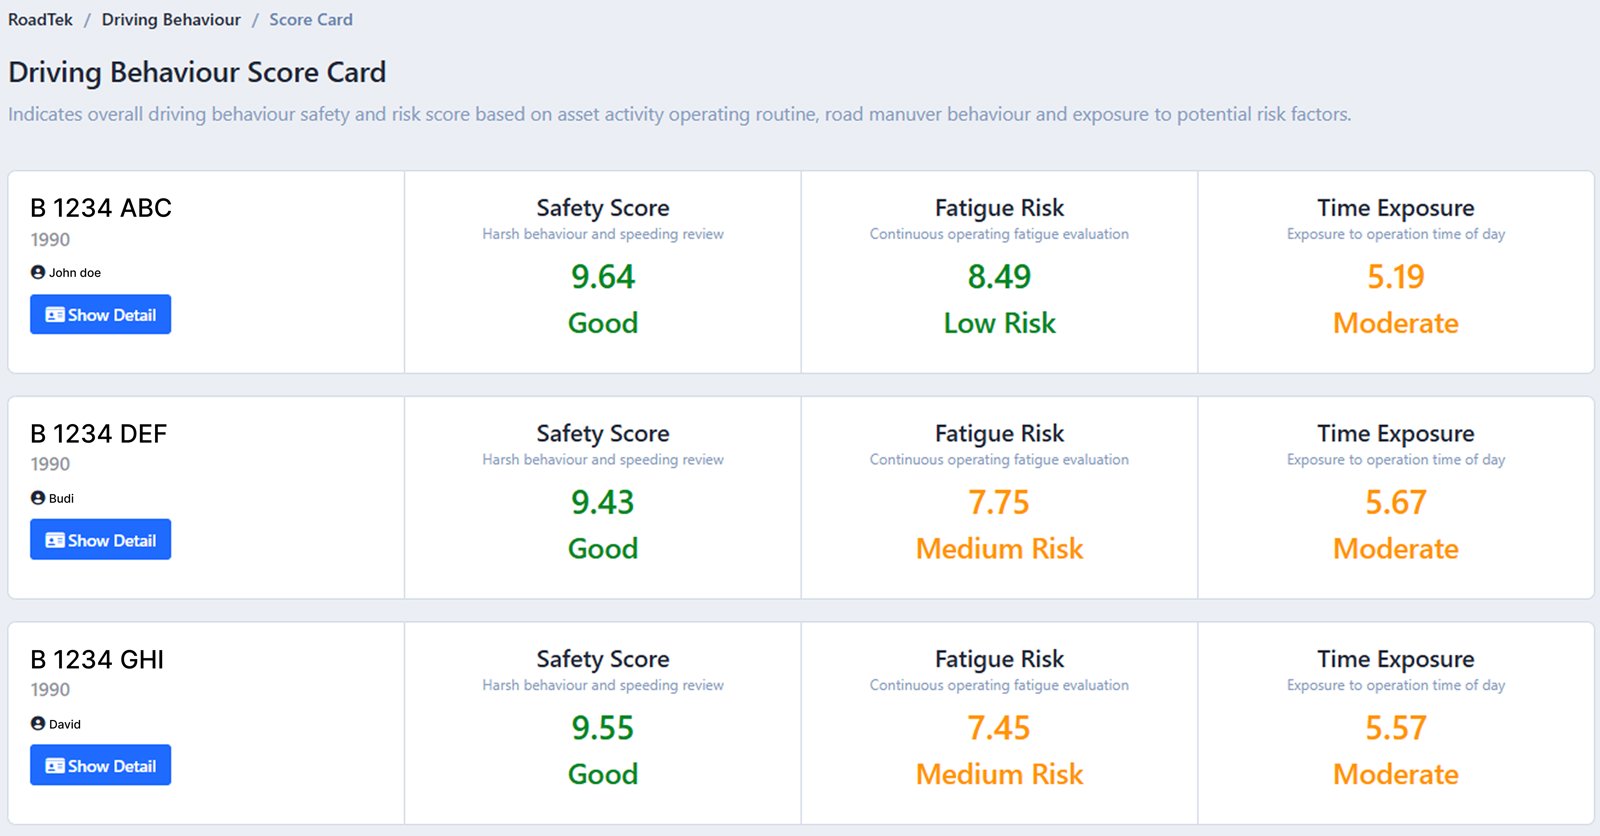Click the user icon beside John doe
The image size is (1600, 836).
38,272
